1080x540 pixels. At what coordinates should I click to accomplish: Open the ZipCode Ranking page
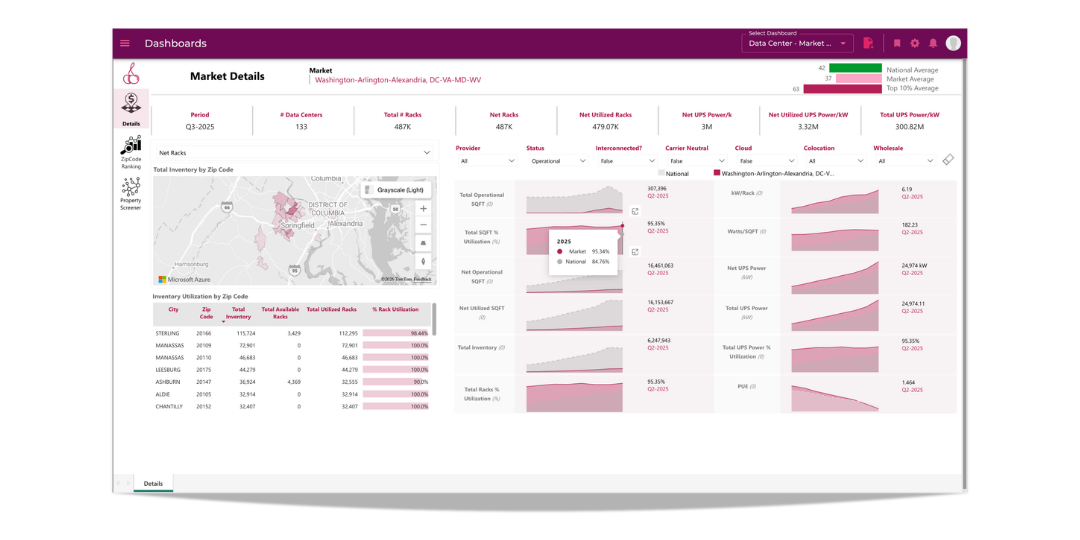(x=131, y=152)
